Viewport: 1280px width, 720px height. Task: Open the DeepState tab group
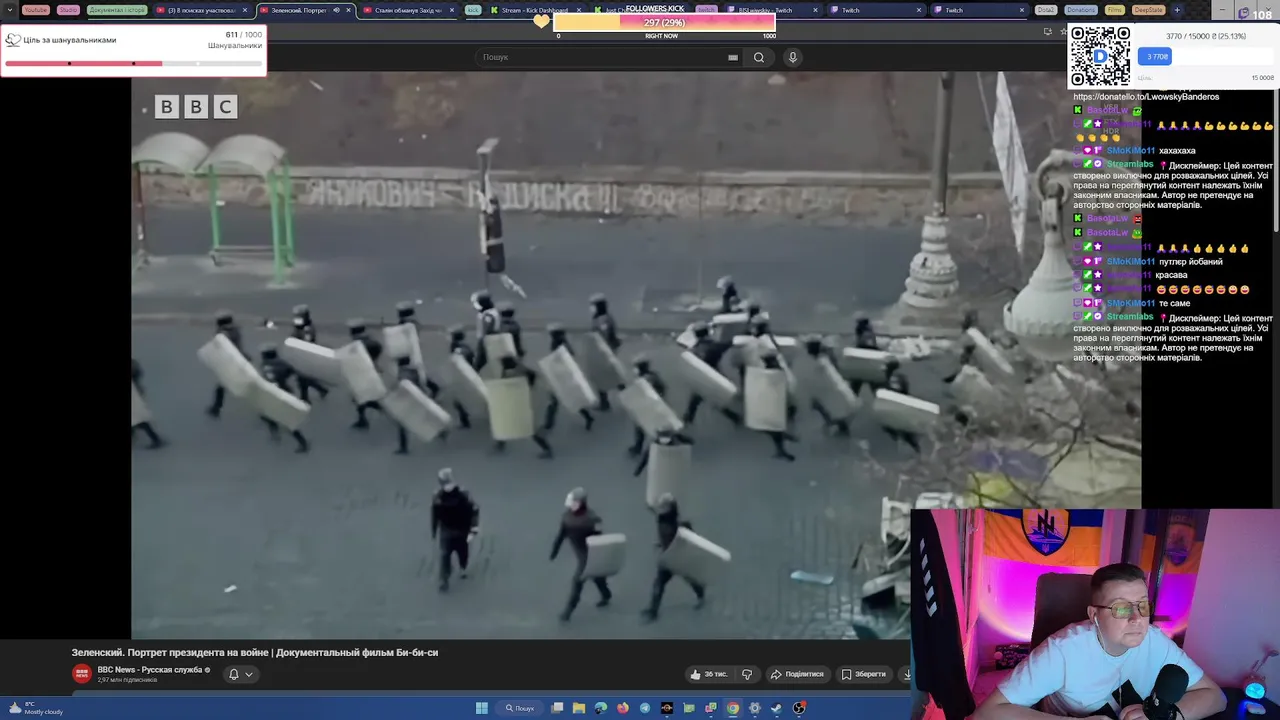click(x=1149, y=10)
